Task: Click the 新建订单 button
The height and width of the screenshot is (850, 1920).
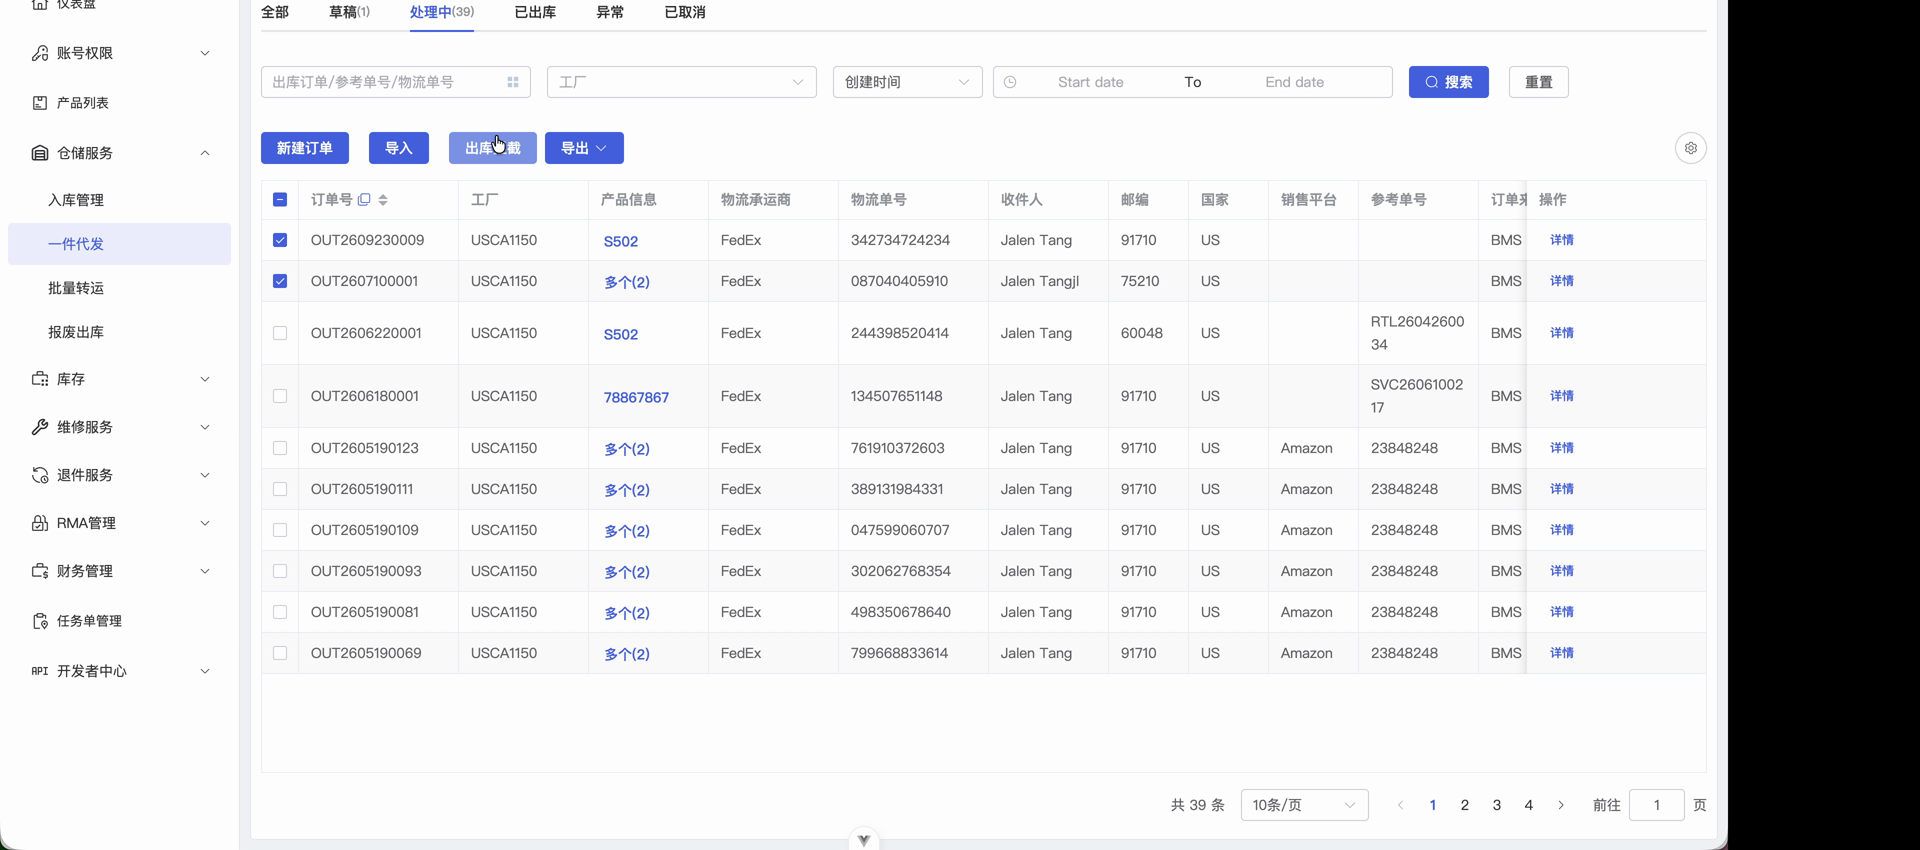Action: 305,148
